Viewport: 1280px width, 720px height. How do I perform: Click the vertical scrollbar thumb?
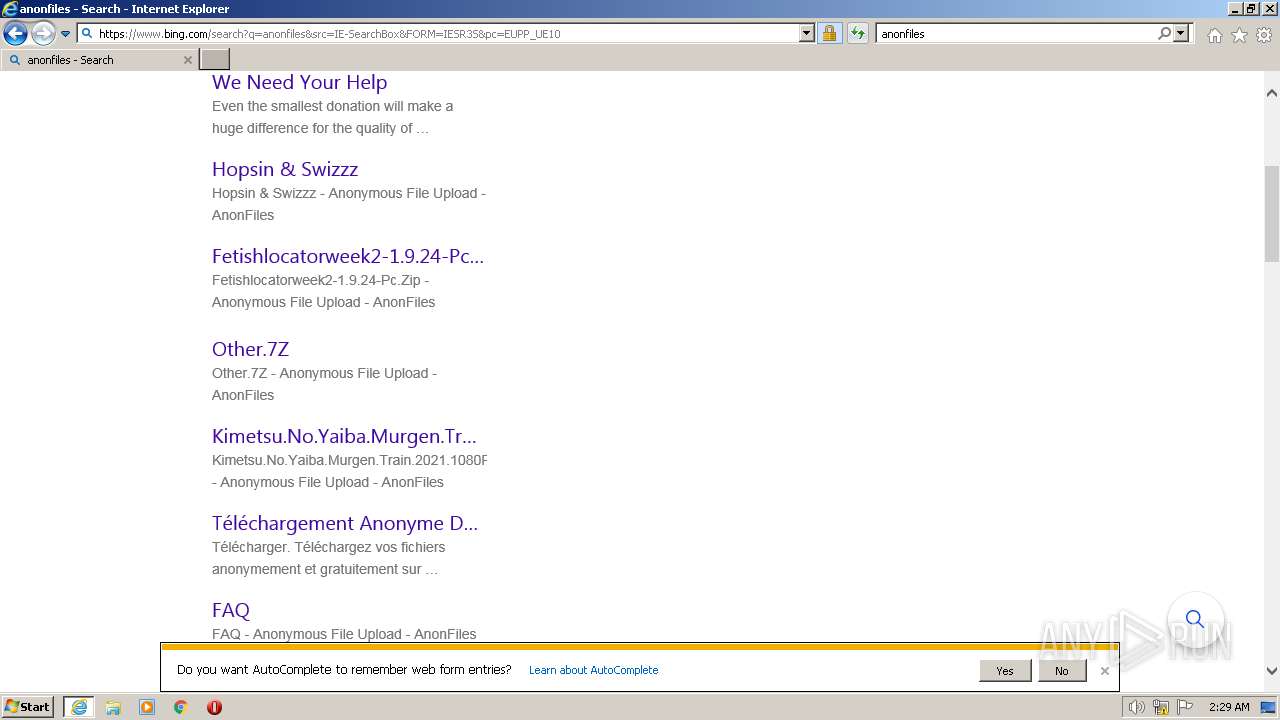[x=1272, y=212]
